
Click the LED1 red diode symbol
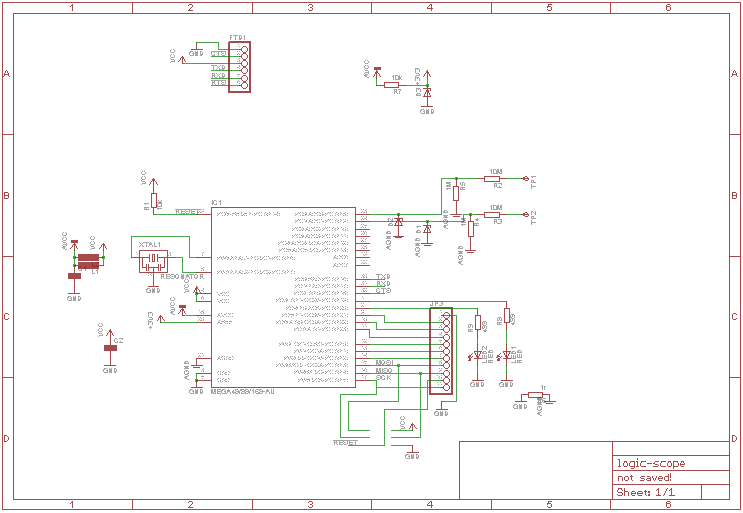507,355
